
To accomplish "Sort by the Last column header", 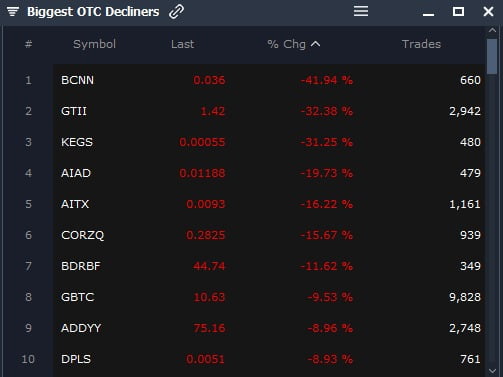I will [x=182, y=44].
